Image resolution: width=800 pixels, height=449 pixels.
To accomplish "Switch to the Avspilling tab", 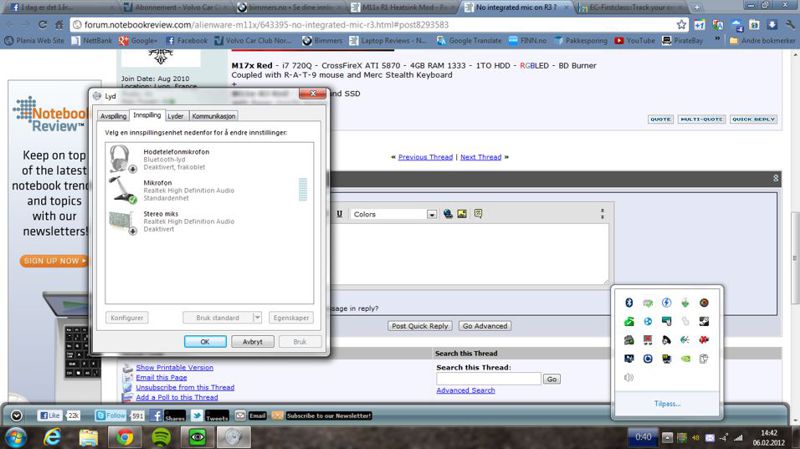I will pyautogui.click(x=113, y=116).
